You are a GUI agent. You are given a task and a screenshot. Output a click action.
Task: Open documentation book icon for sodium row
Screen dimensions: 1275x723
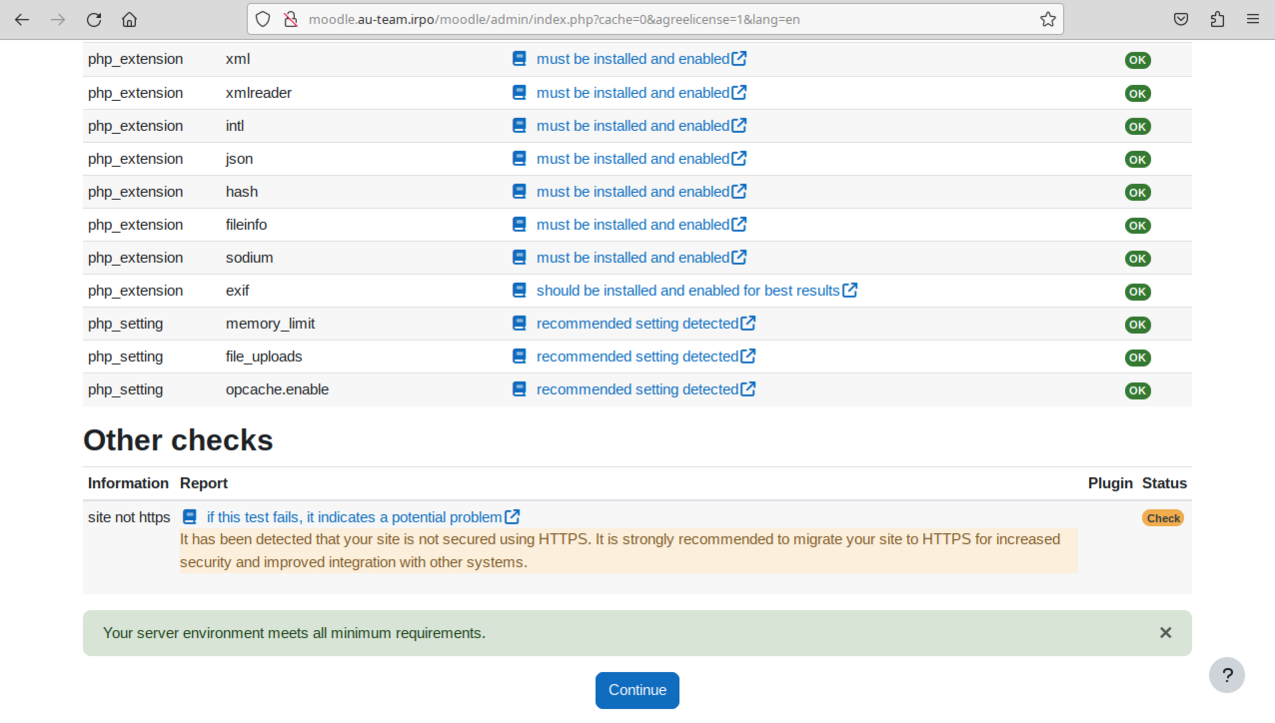[x=519, y=258]
